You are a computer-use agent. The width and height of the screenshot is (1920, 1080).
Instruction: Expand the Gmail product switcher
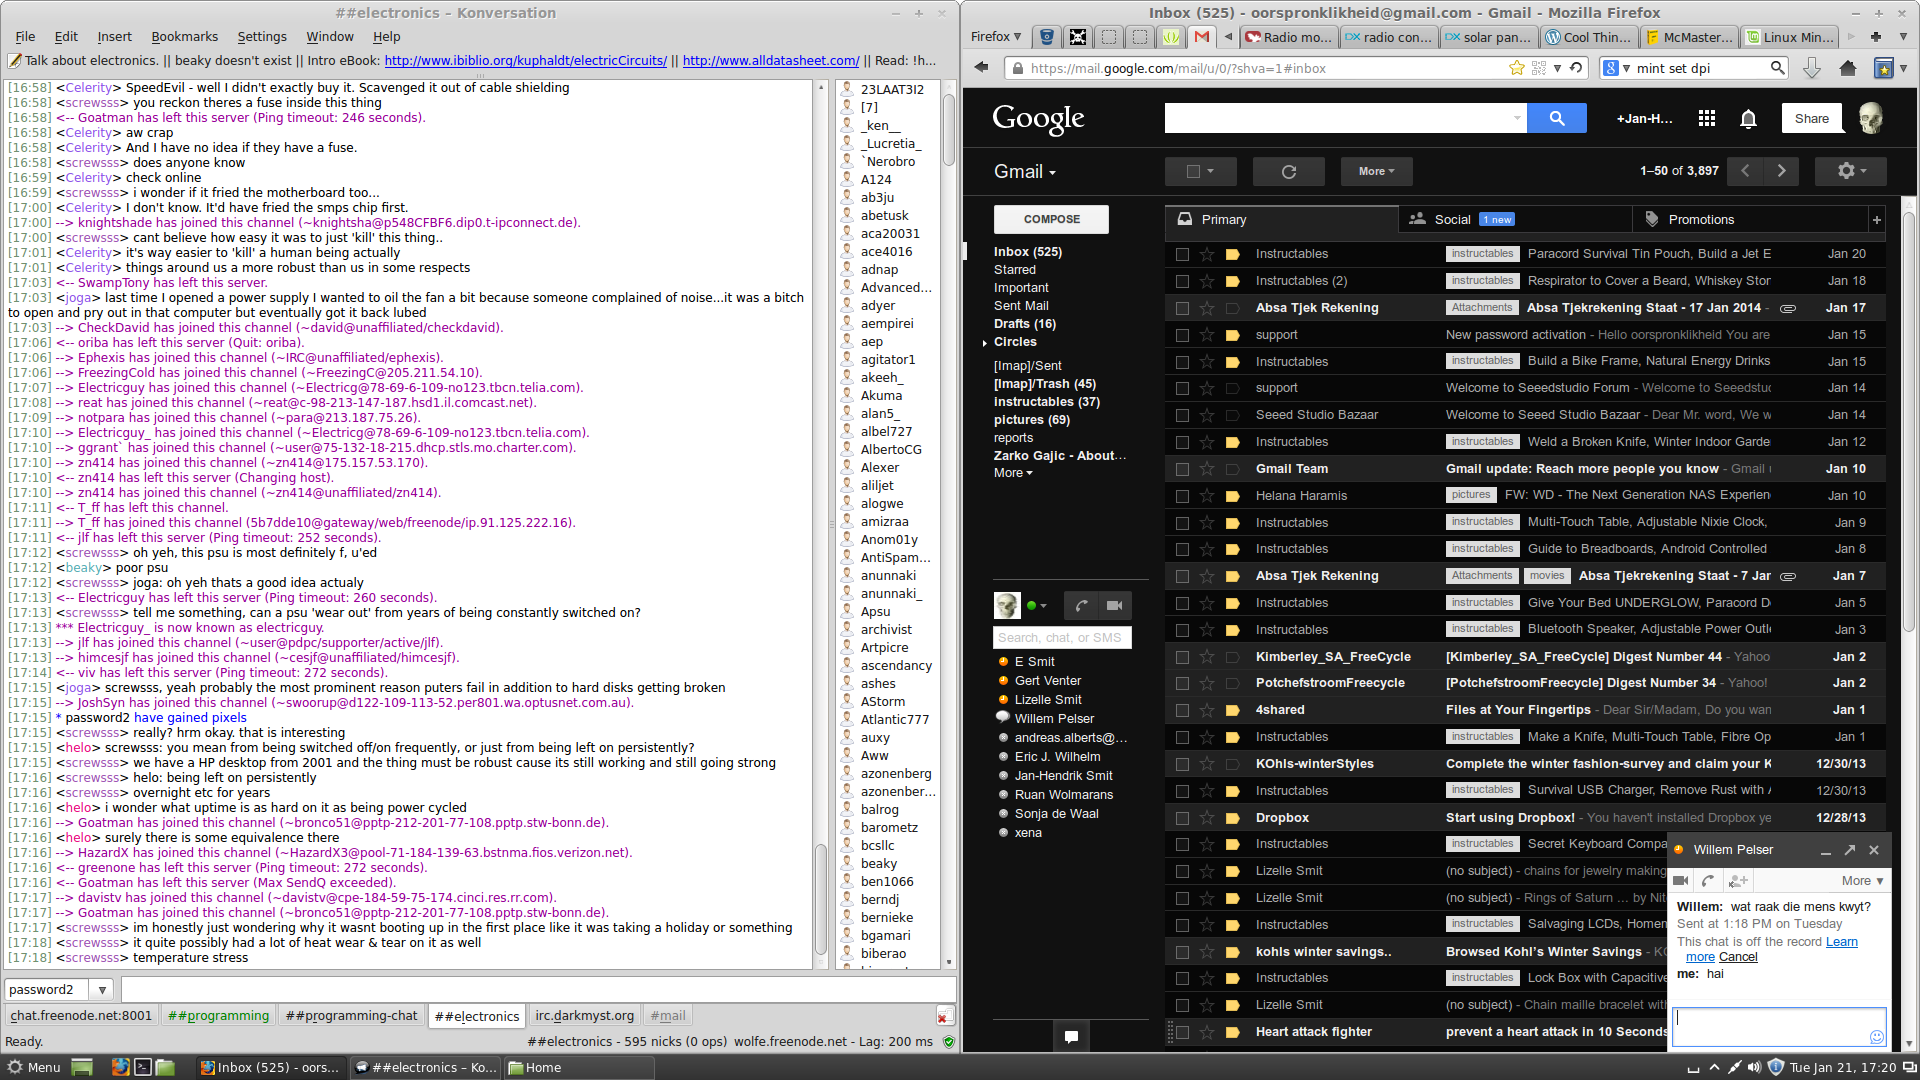[1025, 172]
